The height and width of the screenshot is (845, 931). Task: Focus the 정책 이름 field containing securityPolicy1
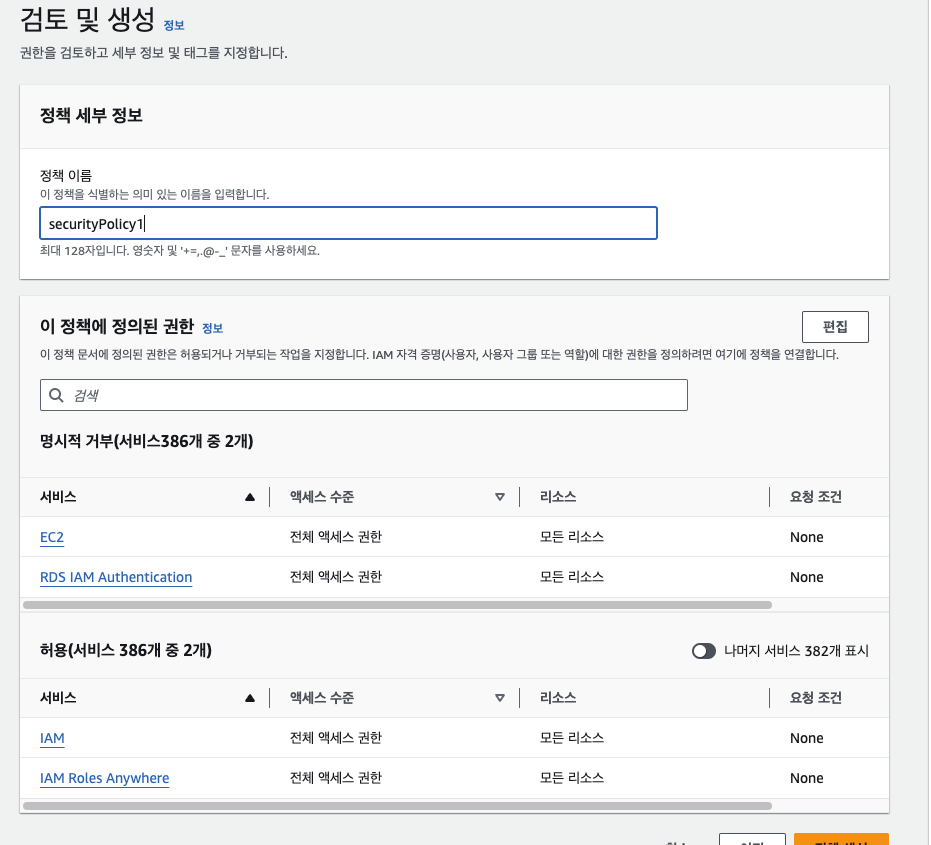pyautogui.click(x=348, y=223)
